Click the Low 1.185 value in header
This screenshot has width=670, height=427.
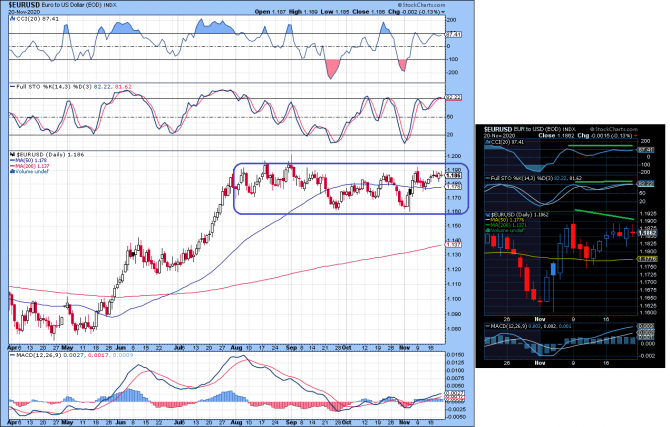coord(336,12)
